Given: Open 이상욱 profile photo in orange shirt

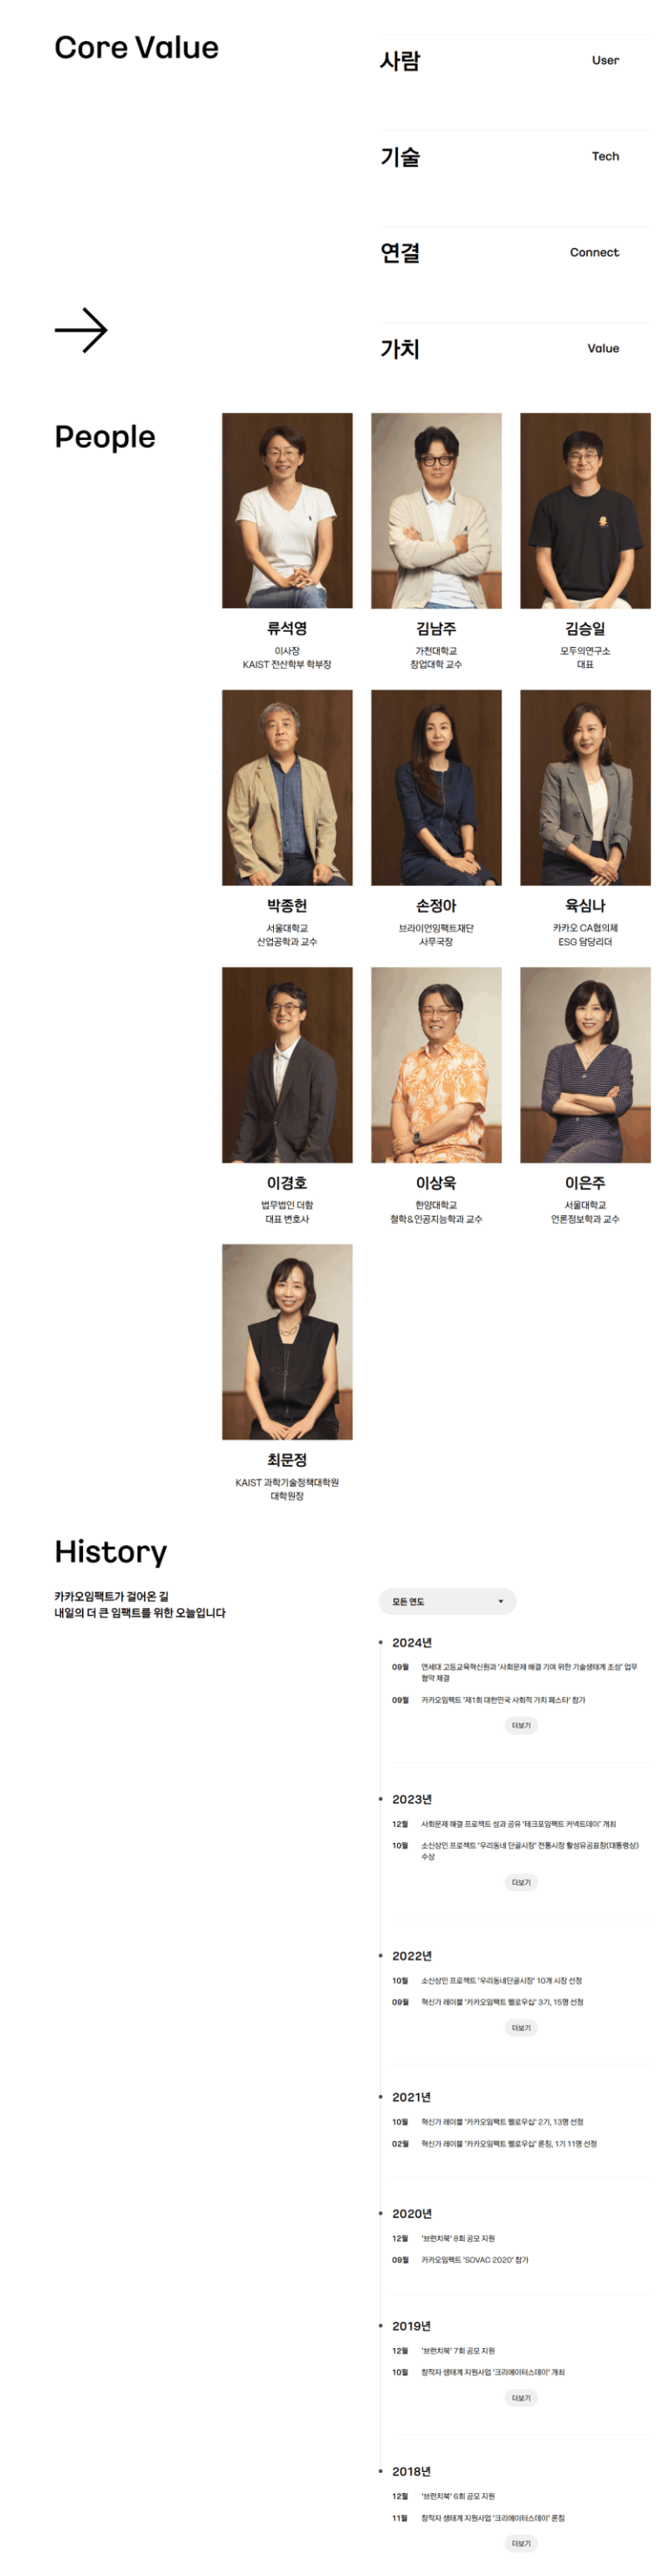Looking at the screenshot, I should pyautogui.click(x=436, y=1064).
